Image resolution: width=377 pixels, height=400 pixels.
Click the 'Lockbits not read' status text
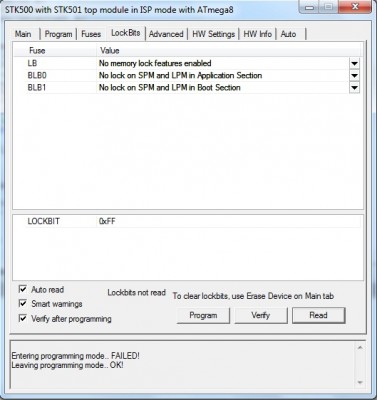tap(137, 293)
